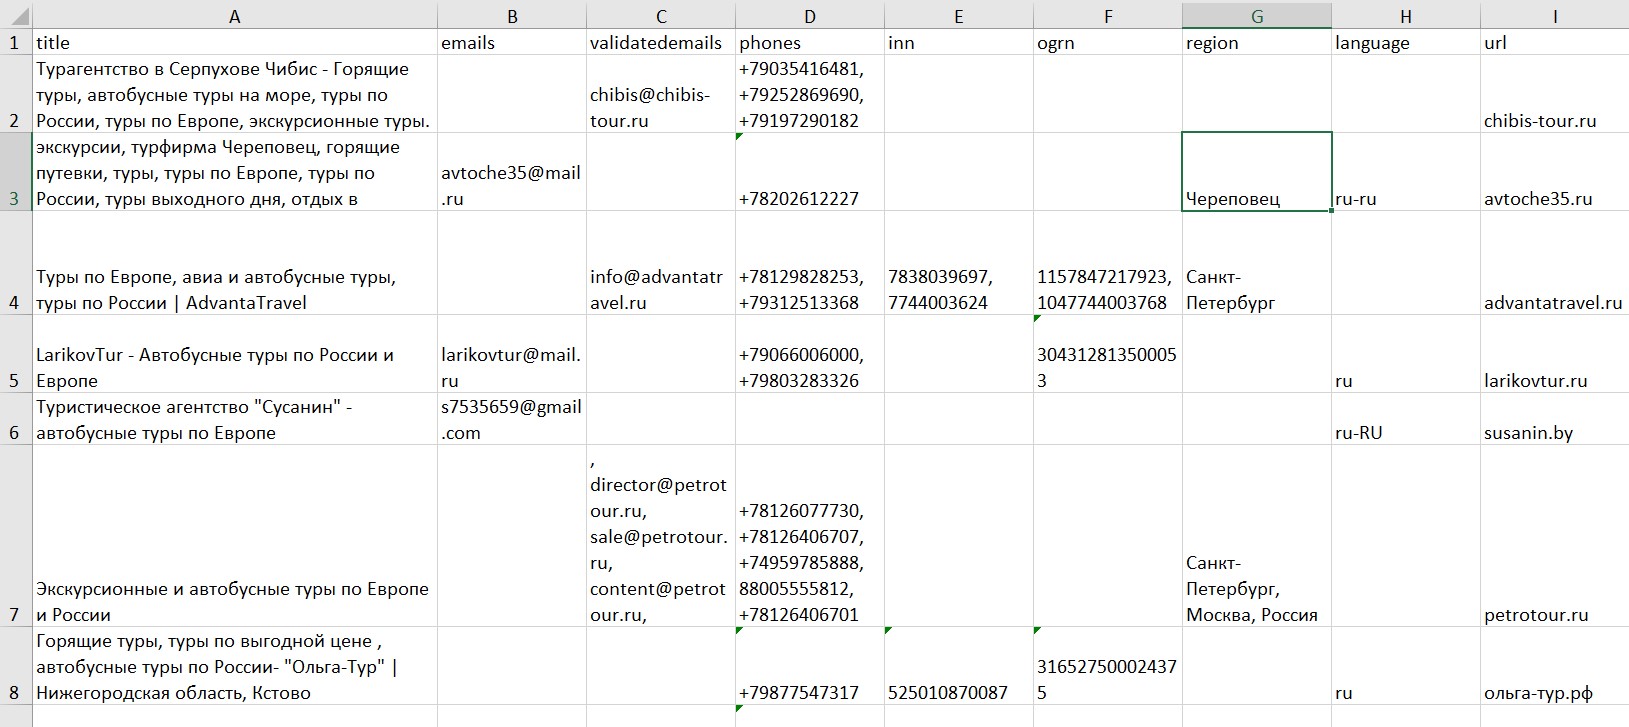Select phones cell starting +78126077730

pos(810,536)
